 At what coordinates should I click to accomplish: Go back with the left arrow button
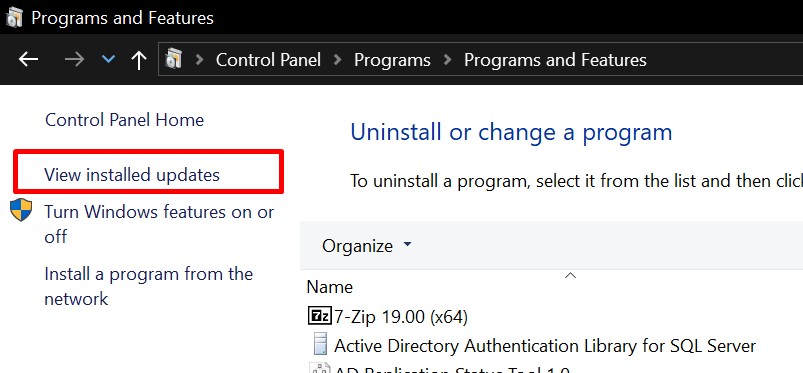coord(29,60)
